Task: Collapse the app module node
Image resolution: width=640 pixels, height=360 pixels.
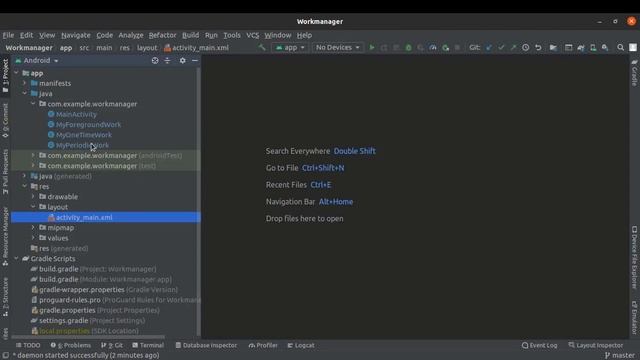Action: pyautogui.click(x=16, y=73)
